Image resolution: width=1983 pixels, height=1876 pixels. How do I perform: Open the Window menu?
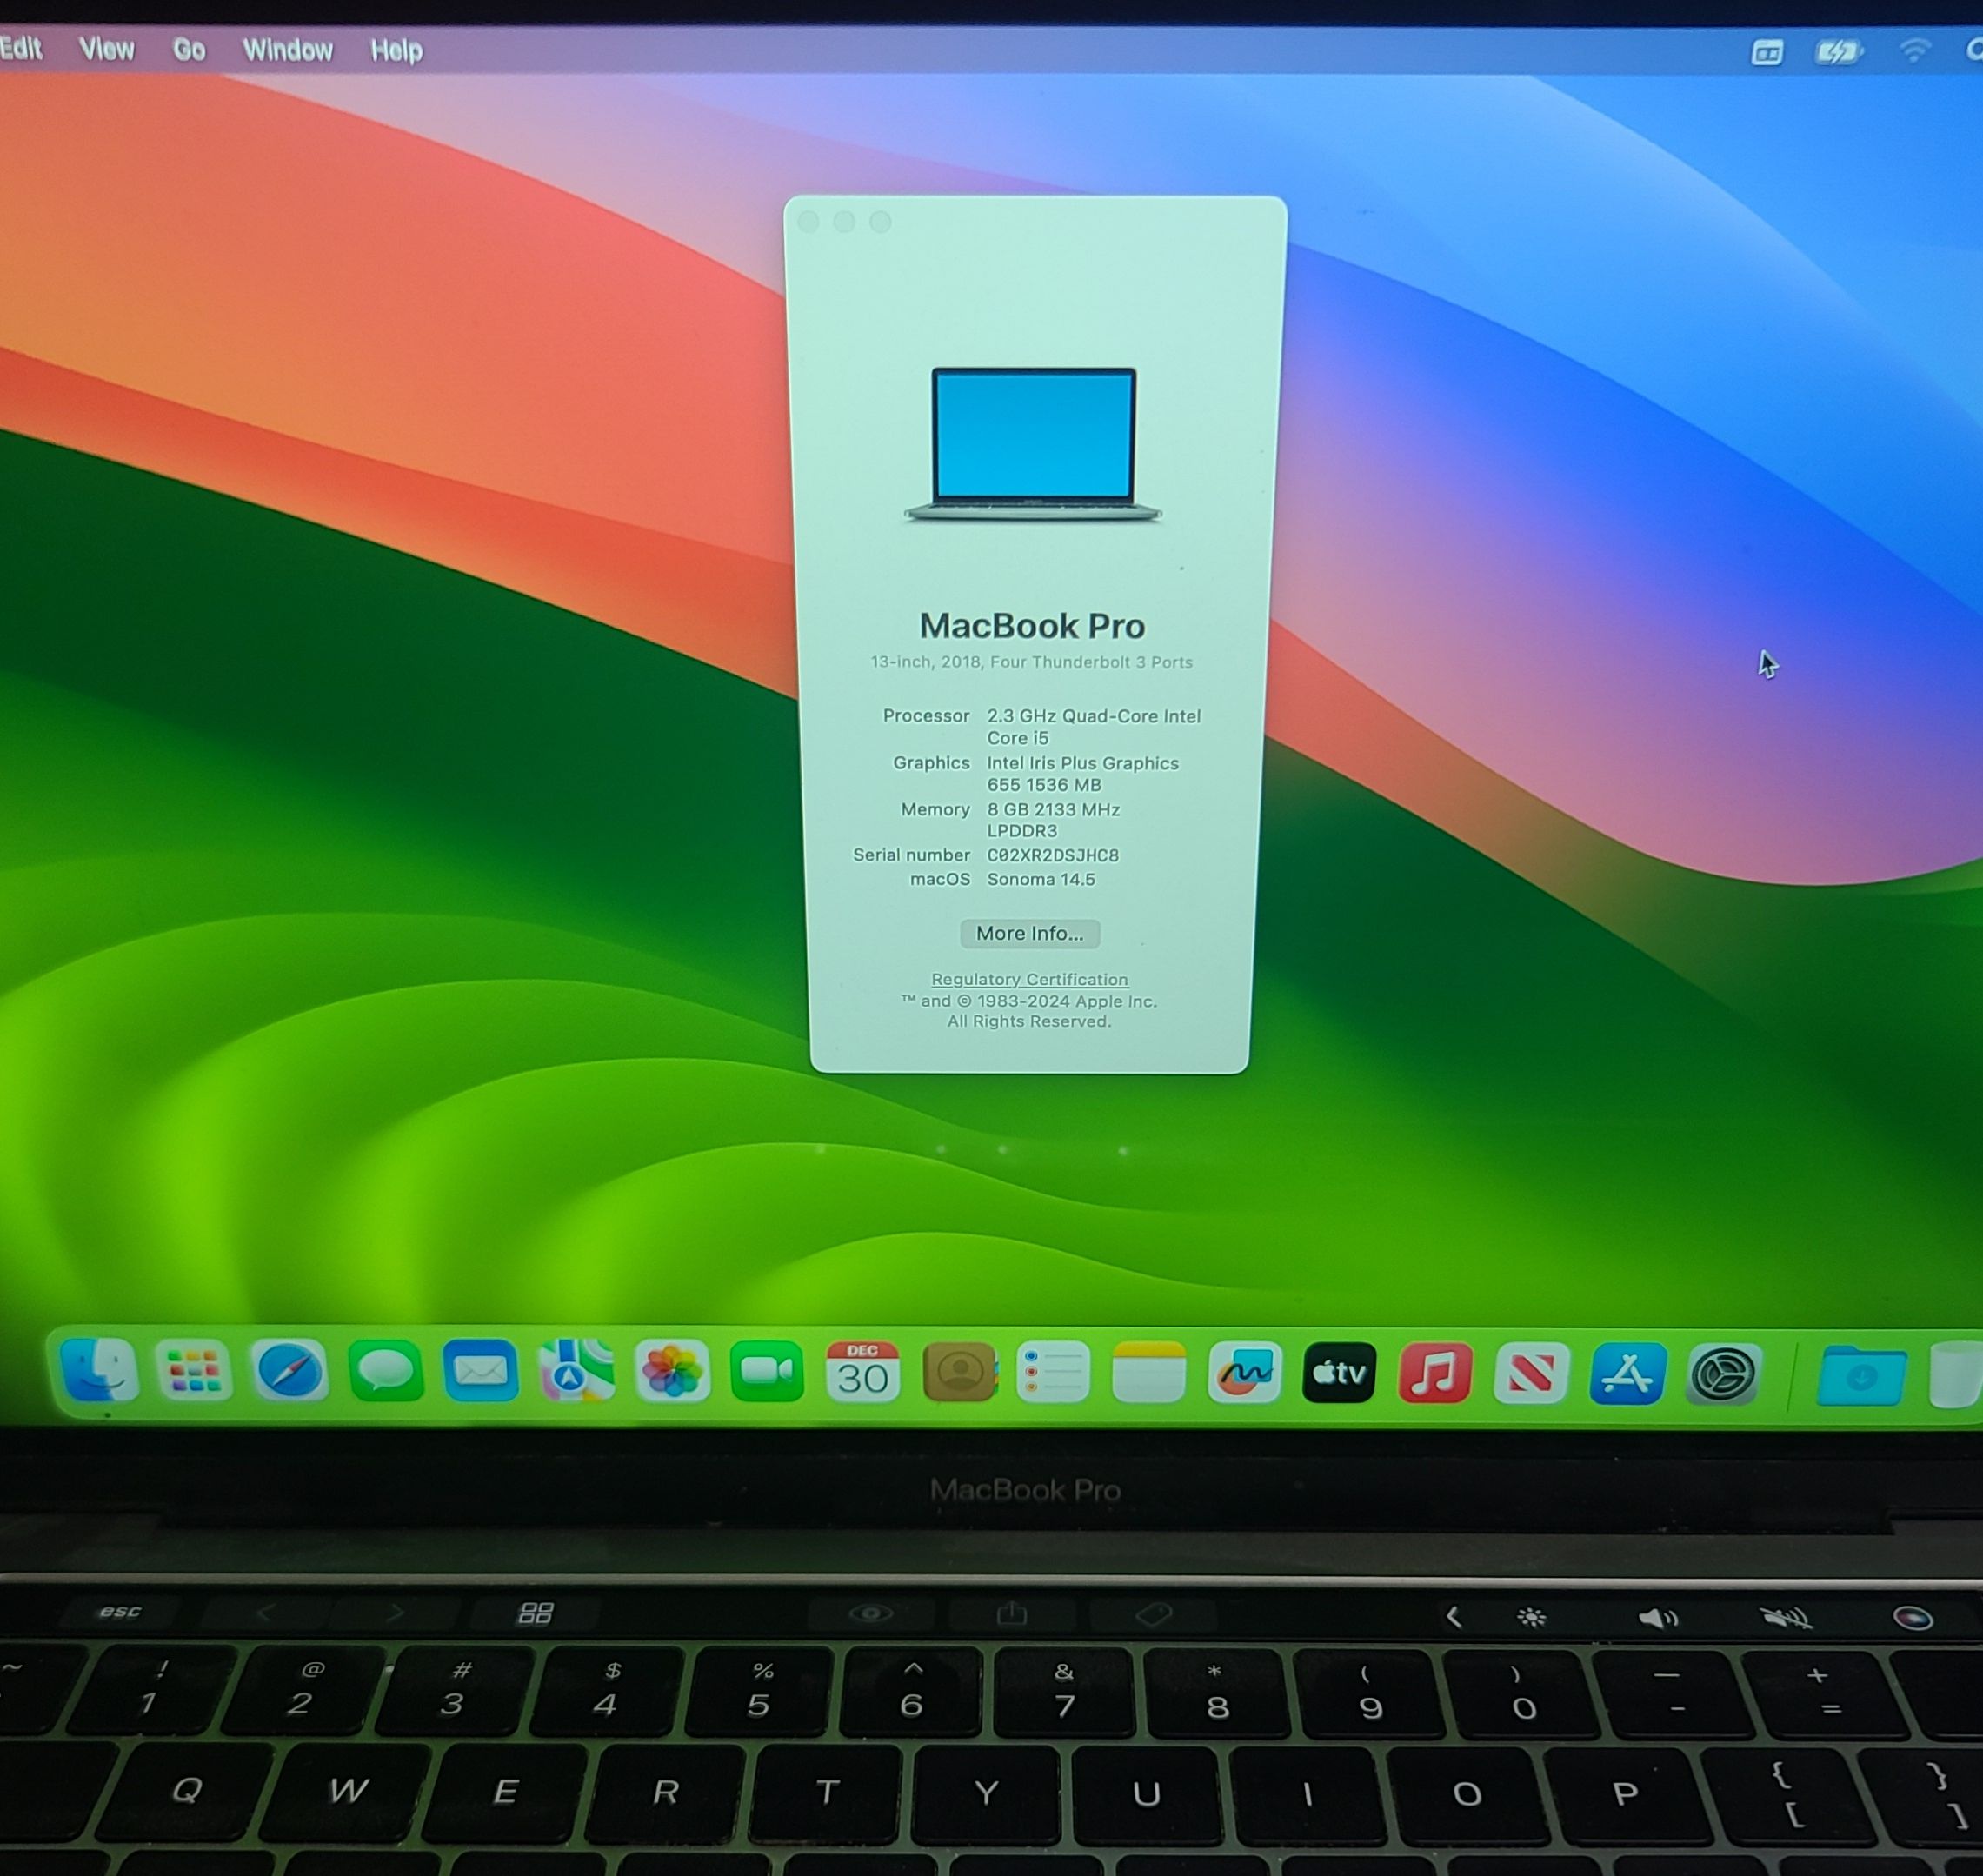288,50
